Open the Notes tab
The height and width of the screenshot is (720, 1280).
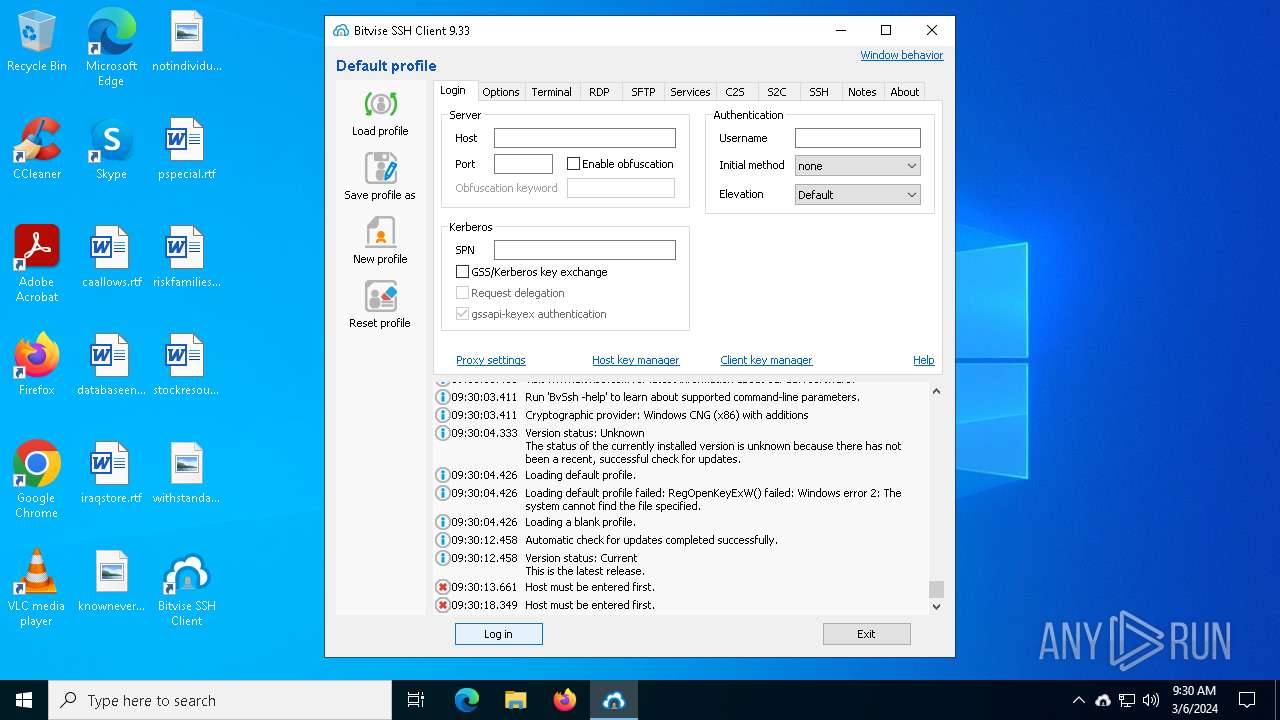coord(862,92)
